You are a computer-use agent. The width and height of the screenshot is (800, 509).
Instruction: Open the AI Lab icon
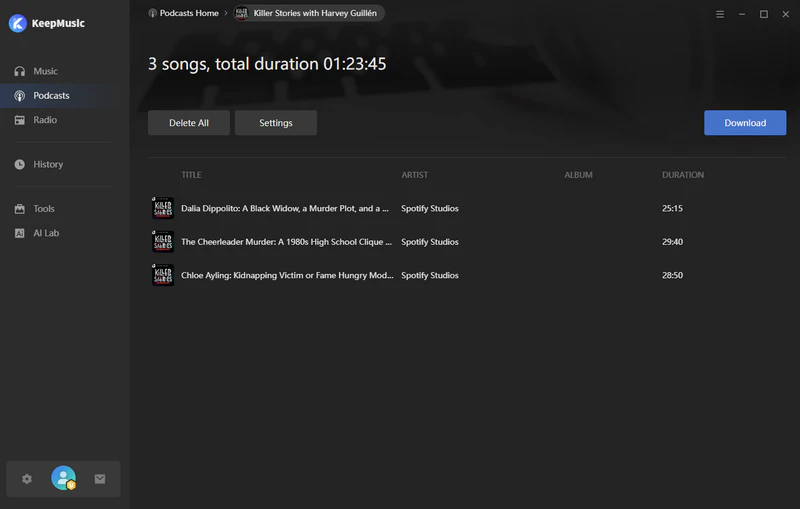click(x=19, y=233)
